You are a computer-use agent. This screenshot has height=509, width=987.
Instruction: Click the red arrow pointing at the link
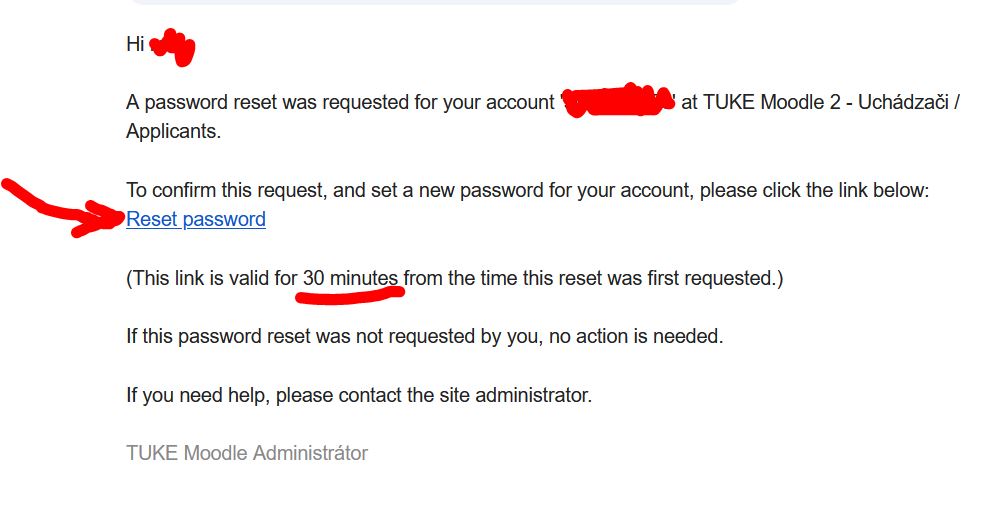click(60, 208)
